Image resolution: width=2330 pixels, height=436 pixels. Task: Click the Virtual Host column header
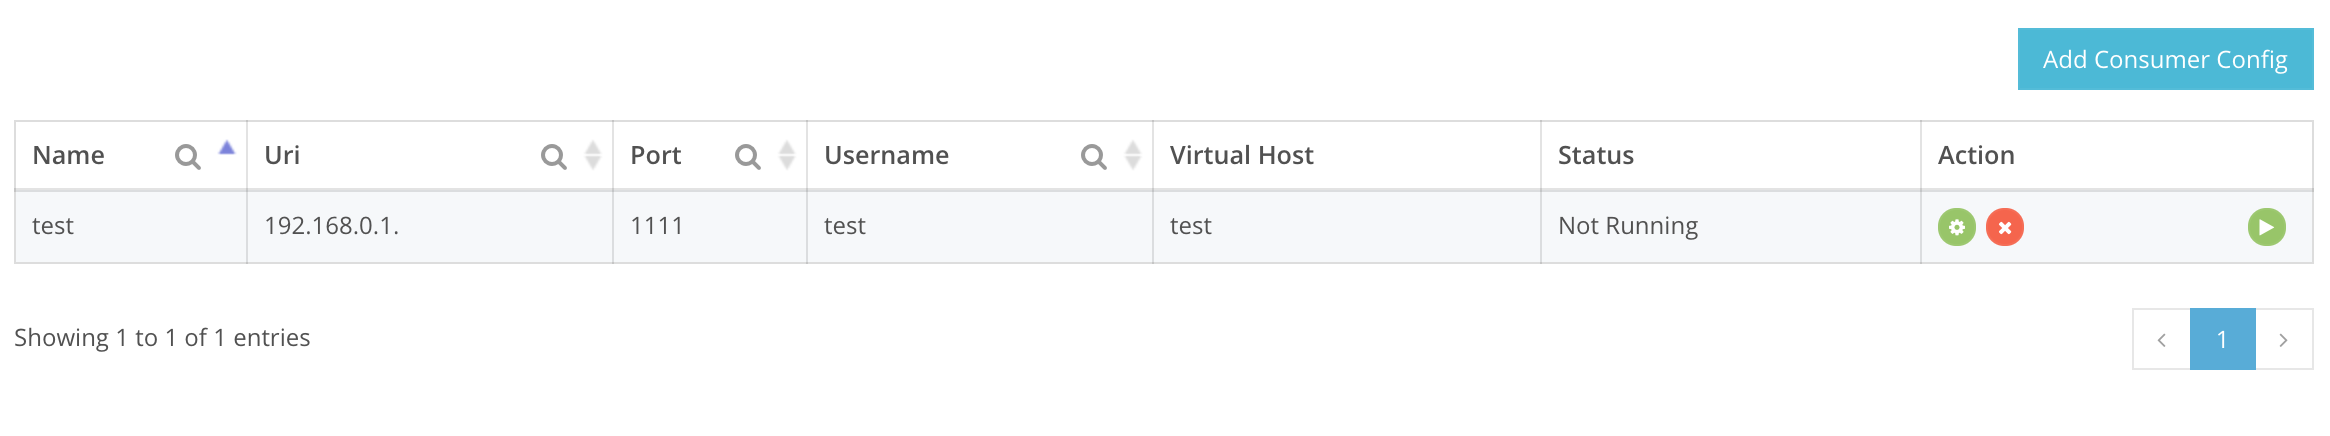(1241, 155)
